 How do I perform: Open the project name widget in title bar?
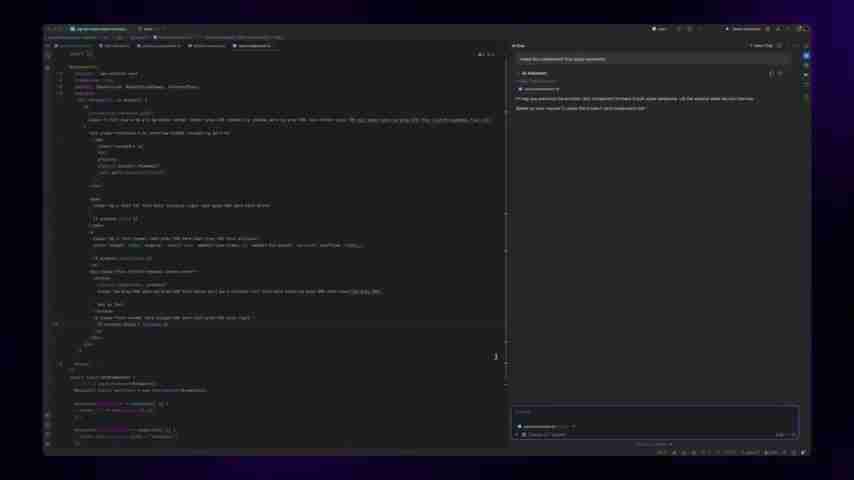coord(100,29)
